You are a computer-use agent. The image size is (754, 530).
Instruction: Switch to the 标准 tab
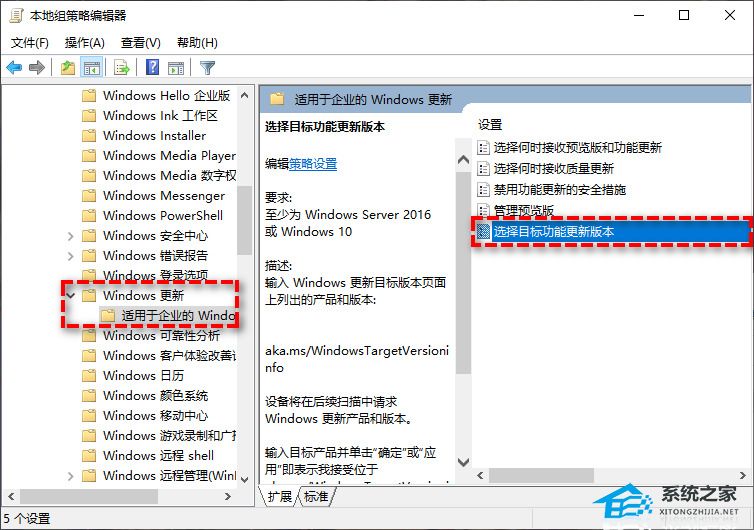pos(316,496)
